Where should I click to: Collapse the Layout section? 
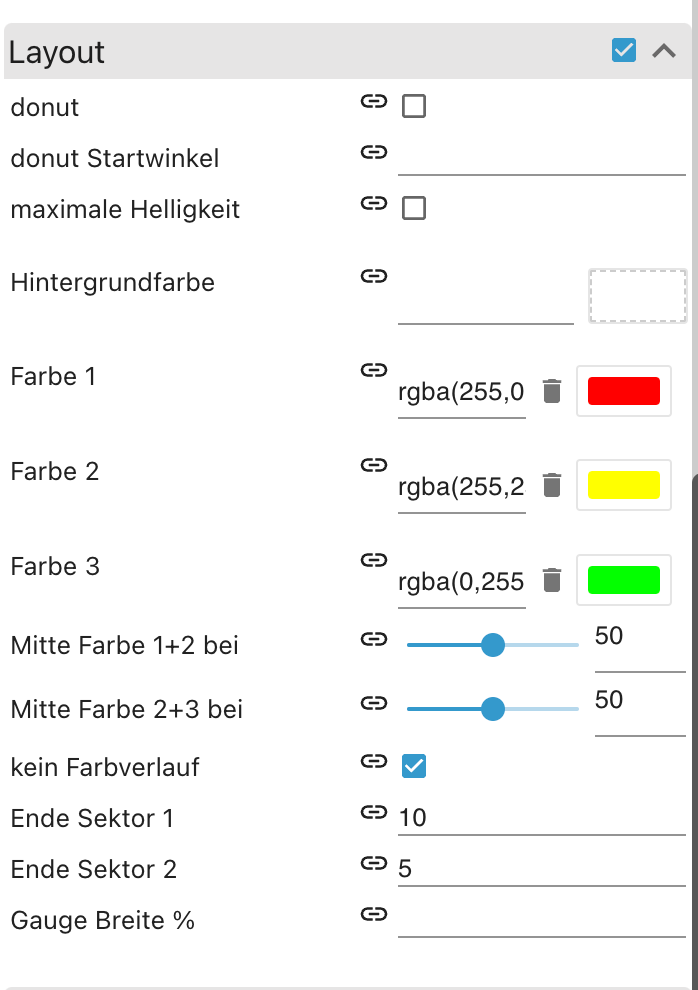pos(664,51)
